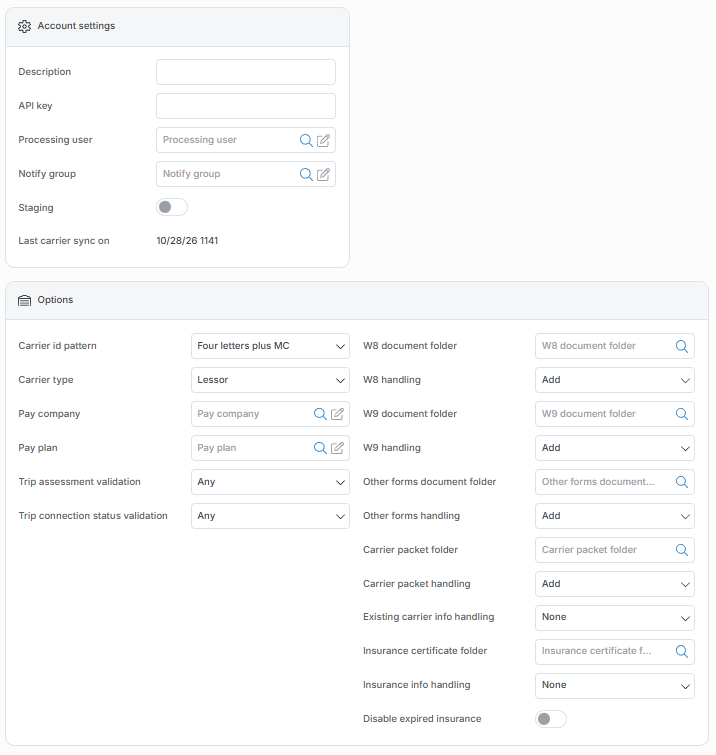Click the Processing user search icon
The width and height of the screenshot is (716, 755).
[x=306, y=140]
